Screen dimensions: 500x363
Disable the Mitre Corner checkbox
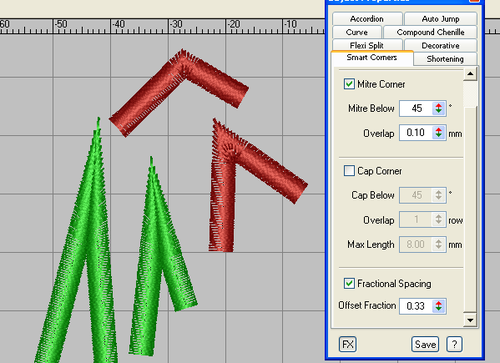[349, 84]
